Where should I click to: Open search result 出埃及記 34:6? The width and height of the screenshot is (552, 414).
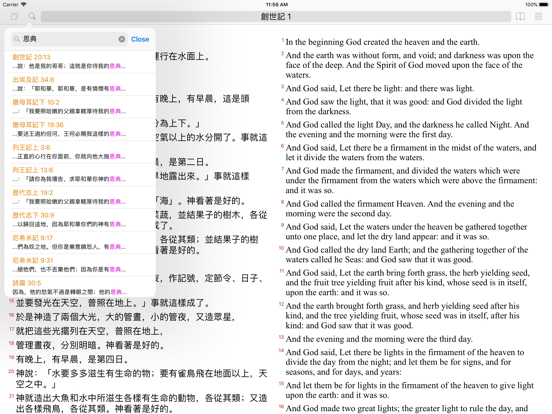[80, 84]
